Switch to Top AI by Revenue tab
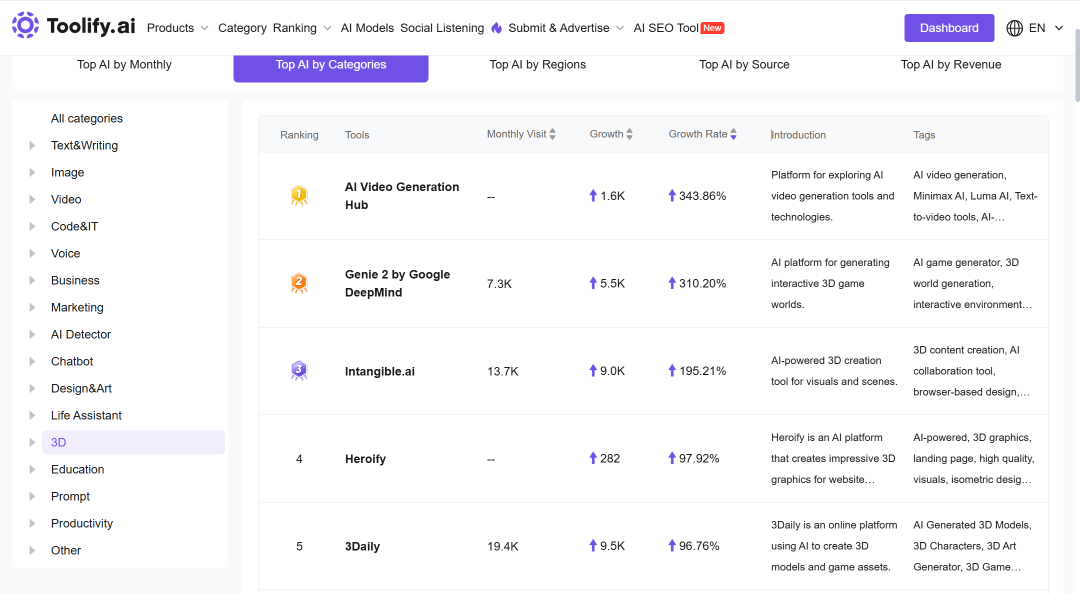 pyautogui.click(x=951, y=65)
